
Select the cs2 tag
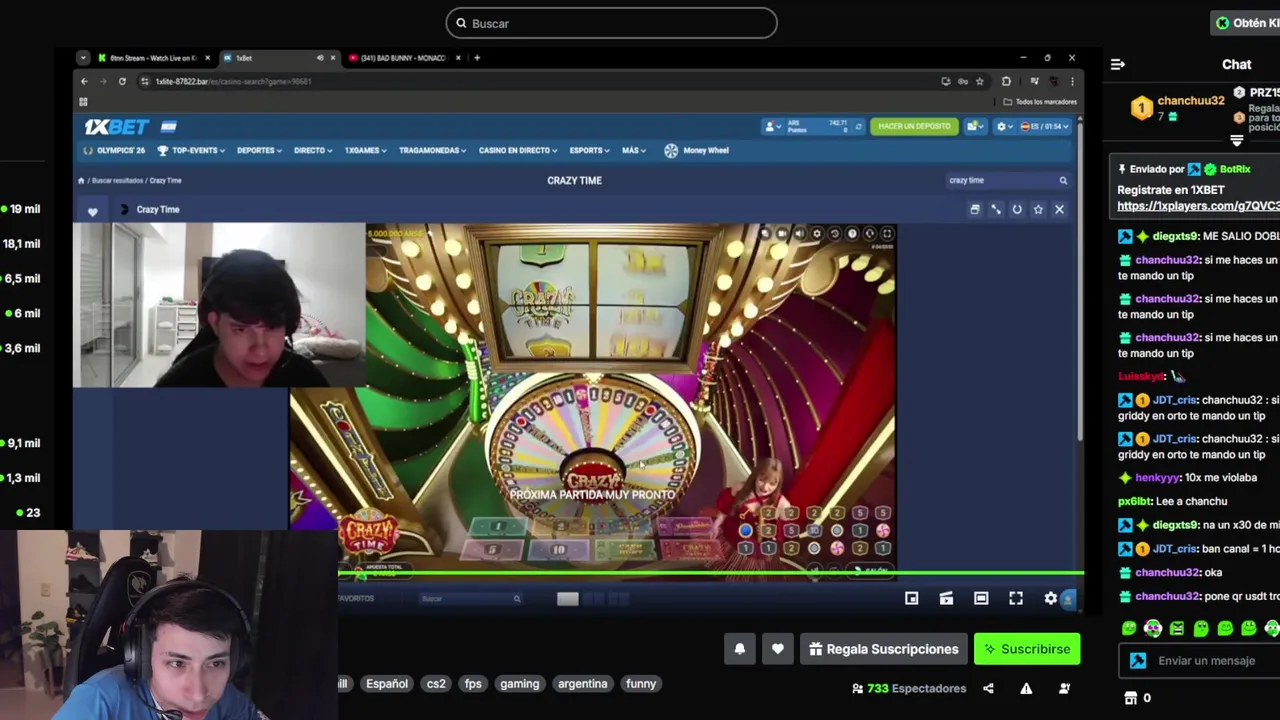(436, 684)
